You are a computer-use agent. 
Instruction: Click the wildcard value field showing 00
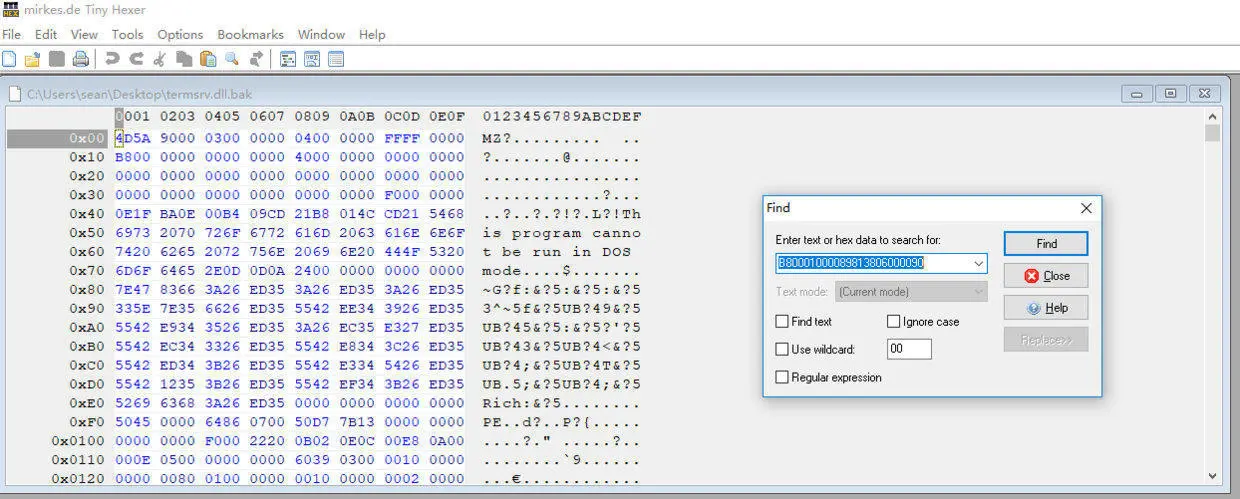pyautogui.click(x=909, y=349)
